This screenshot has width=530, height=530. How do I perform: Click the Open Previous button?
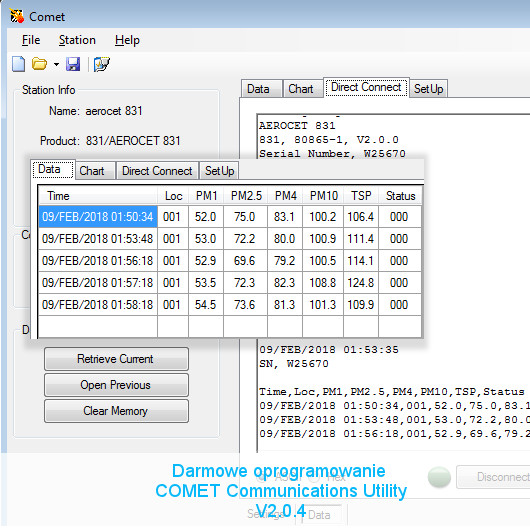[x=116, y=385]
